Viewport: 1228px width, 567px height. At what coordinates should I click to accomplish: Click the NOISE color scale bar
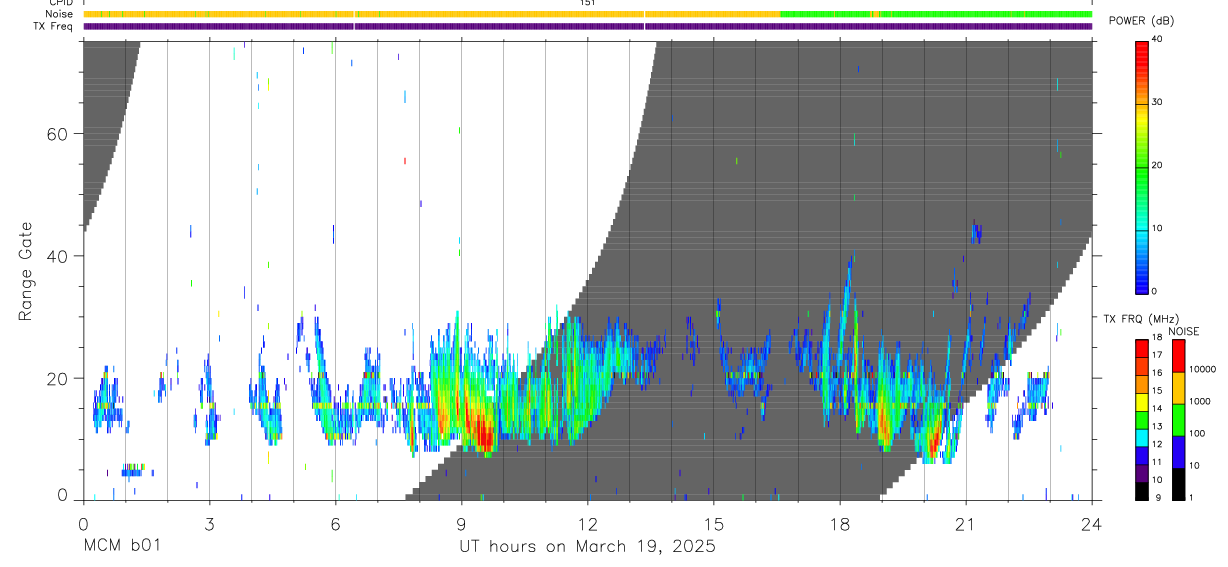tap(1179, 420)
